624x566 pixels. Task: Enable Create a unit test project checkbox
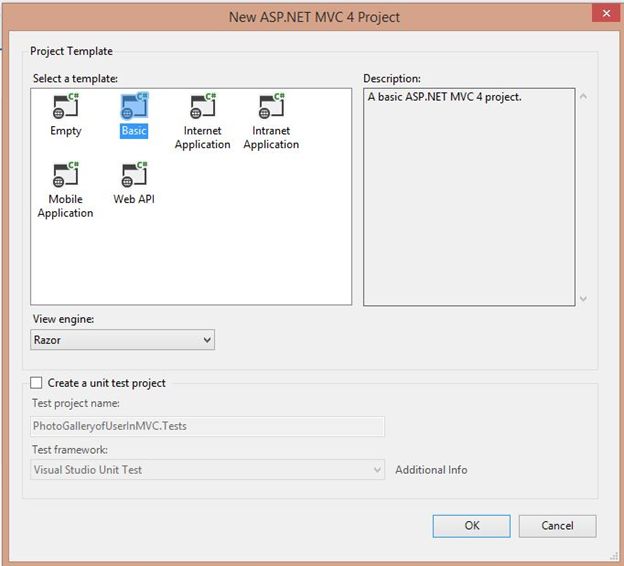pos(36,383)
